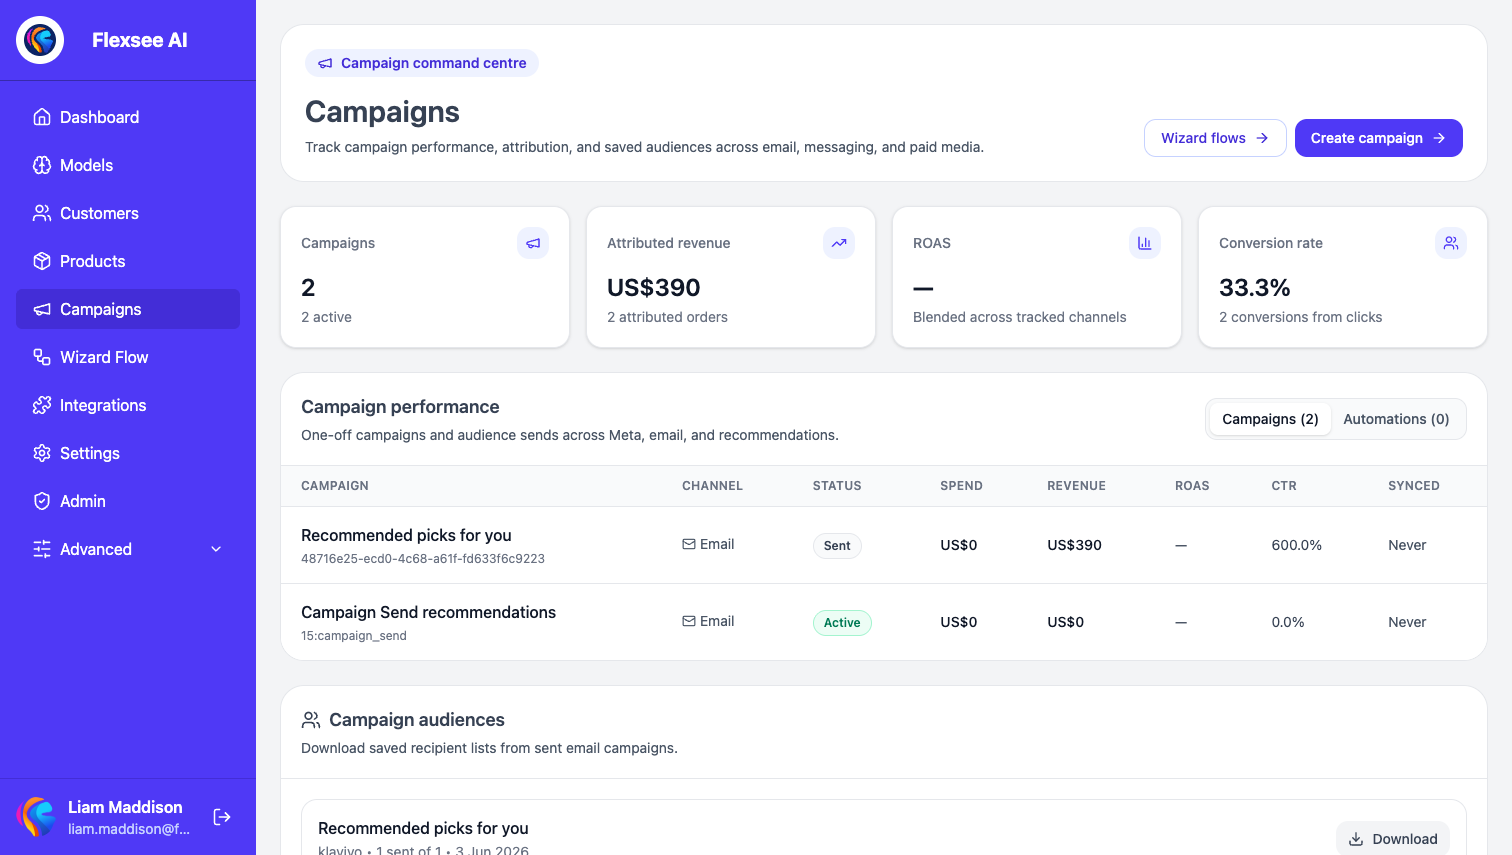Click the ROAS column header
1512x855 pixels.
point(1192,486)
